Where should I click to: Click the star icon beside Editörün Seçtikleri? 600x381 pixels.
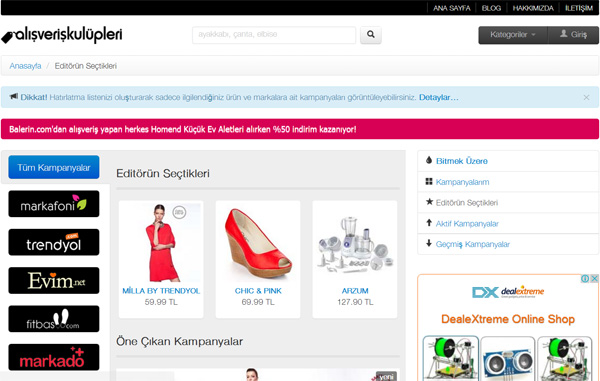tap(429, 202)
